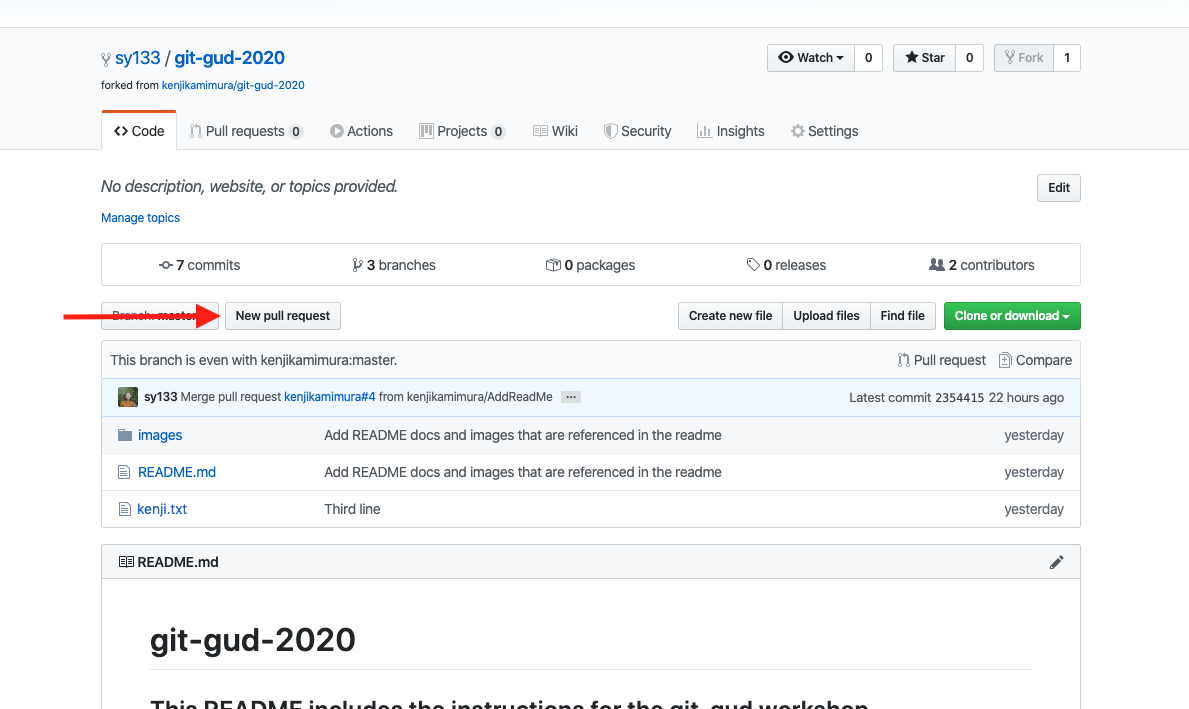Open the Third line commit message

(x=353, y=509)
